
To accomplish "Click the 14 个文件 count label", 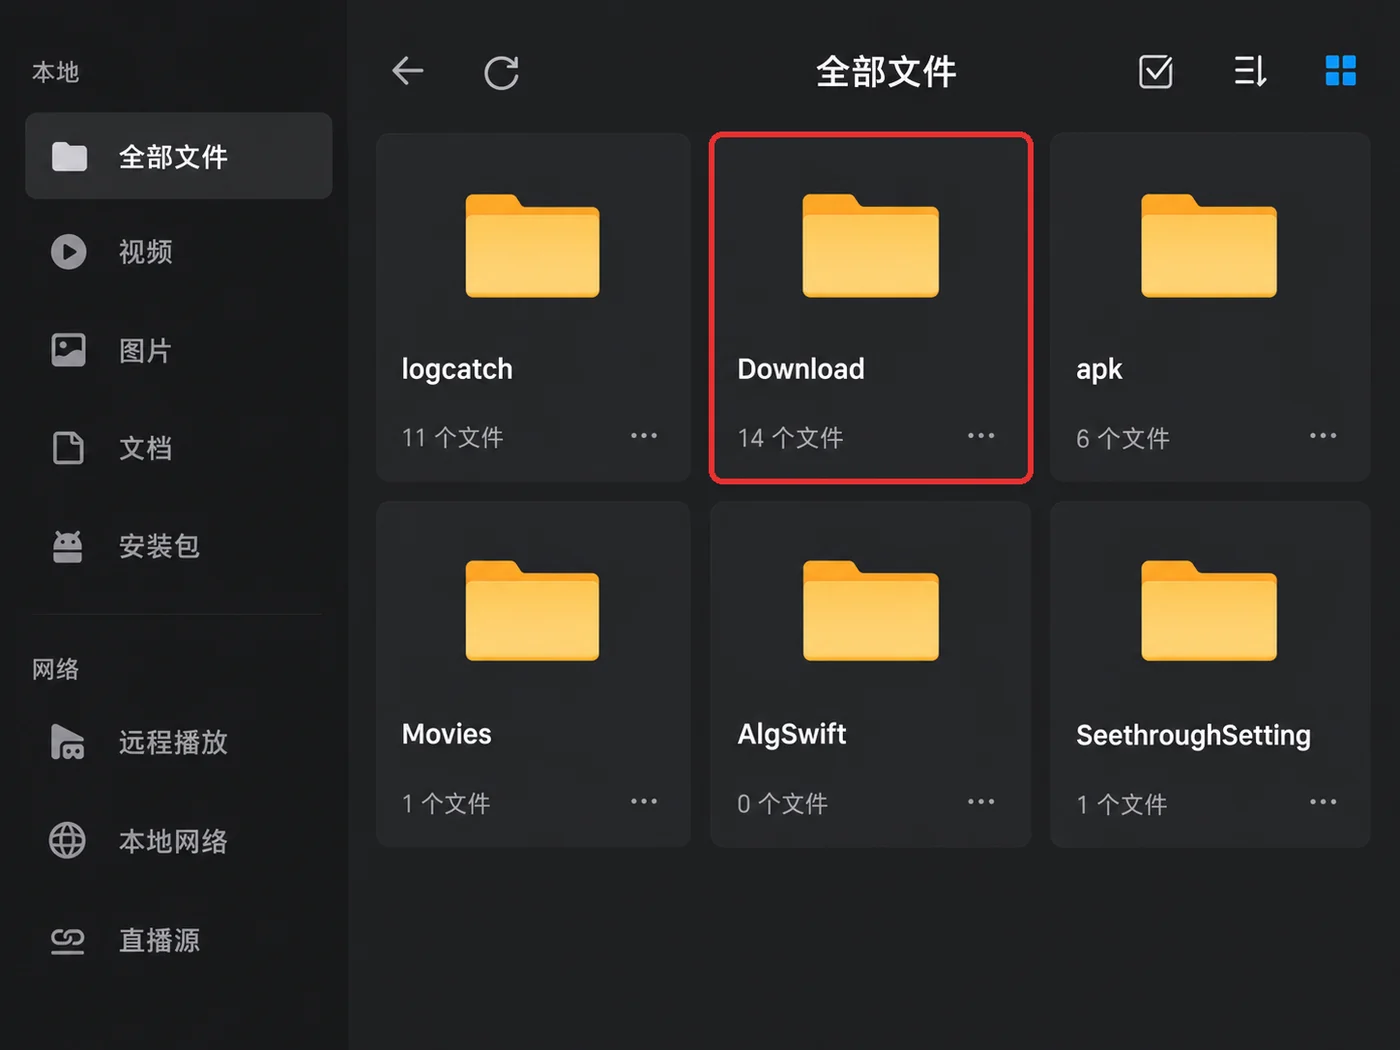I will coord(790,438).
